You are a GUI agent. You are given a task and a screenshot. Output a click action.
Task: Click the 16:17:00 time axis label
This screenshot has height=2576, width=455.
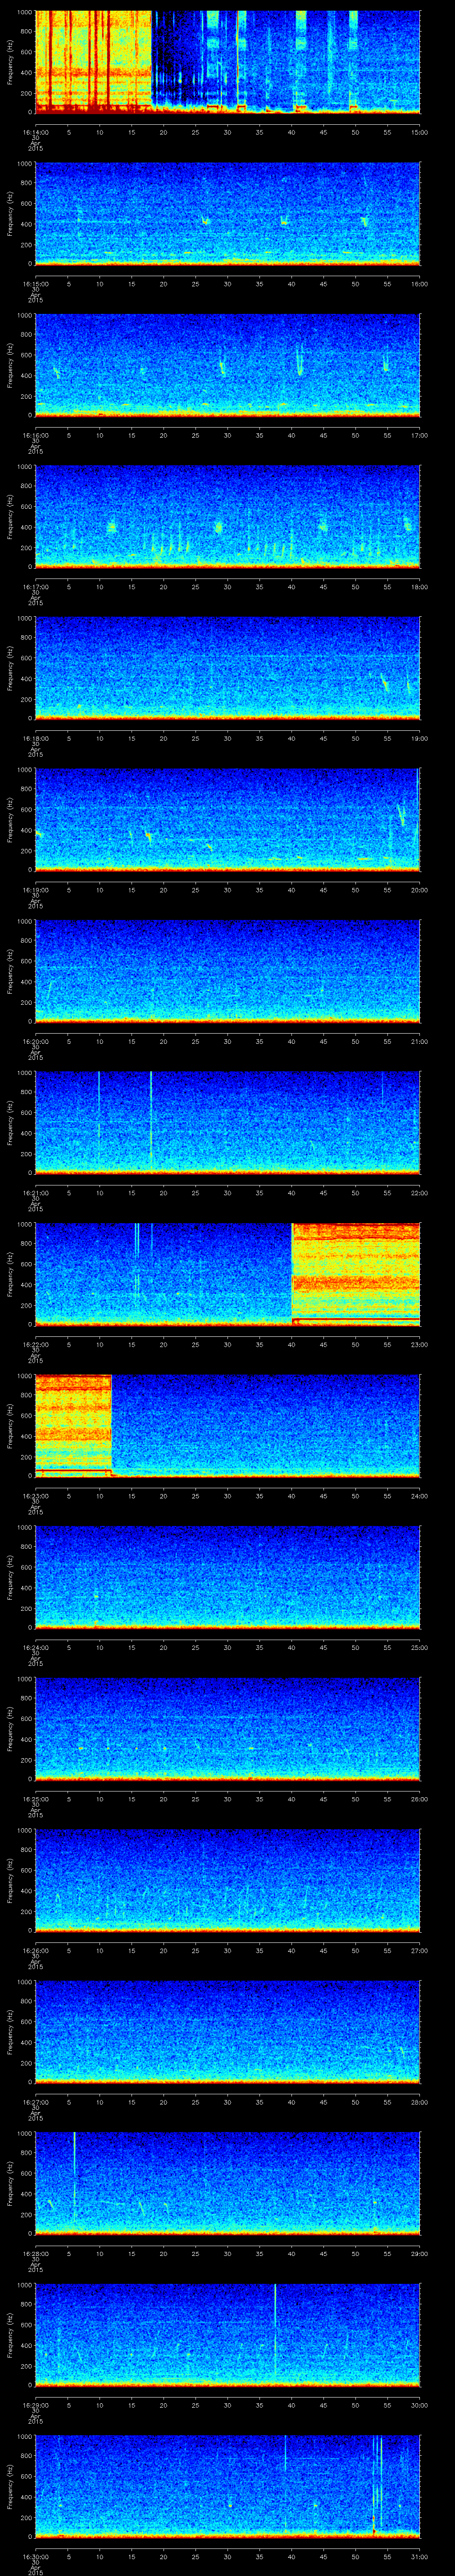[x=35, y=586]
